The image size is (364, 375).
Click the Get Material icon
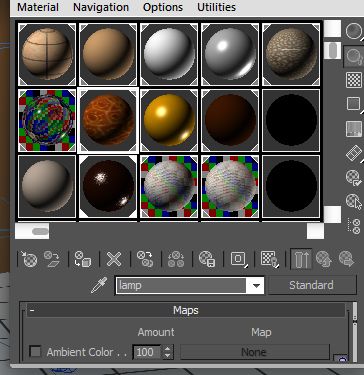(x=29, y=259)
